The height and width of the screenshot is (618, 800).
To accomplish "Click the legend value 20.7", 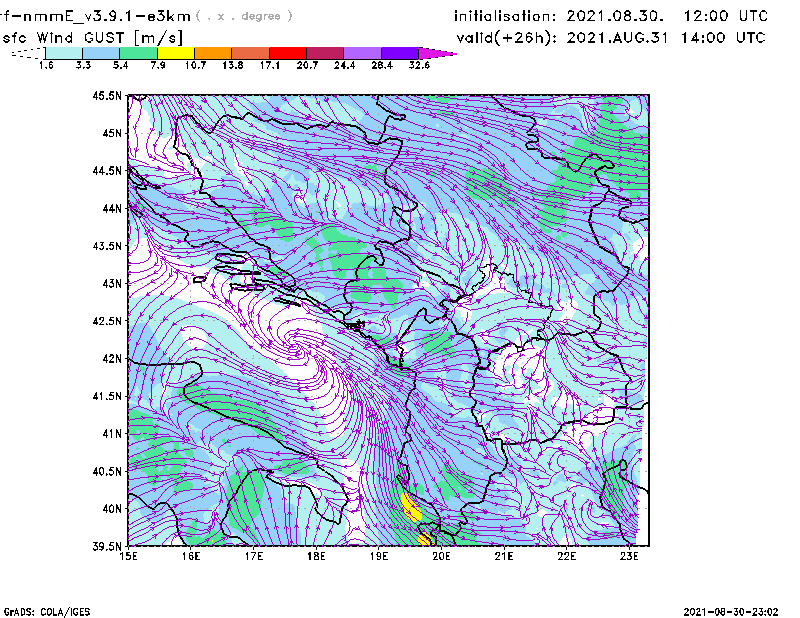I will (x=307, y=65).
